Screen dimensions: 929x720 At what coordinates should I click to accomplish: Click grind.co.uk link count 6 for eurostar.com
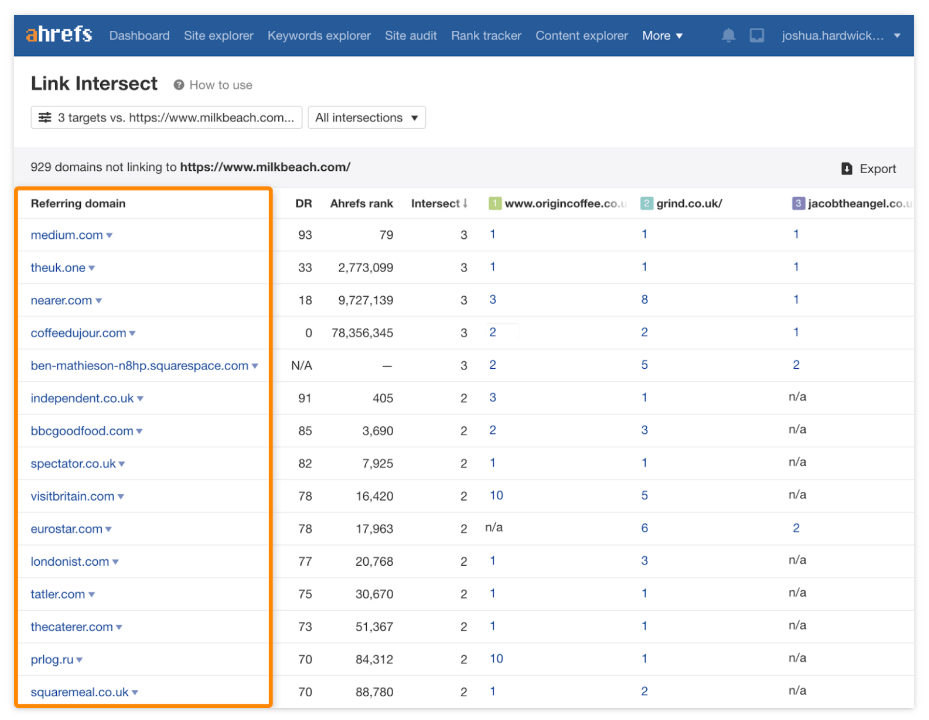click(x=644, y=527)
